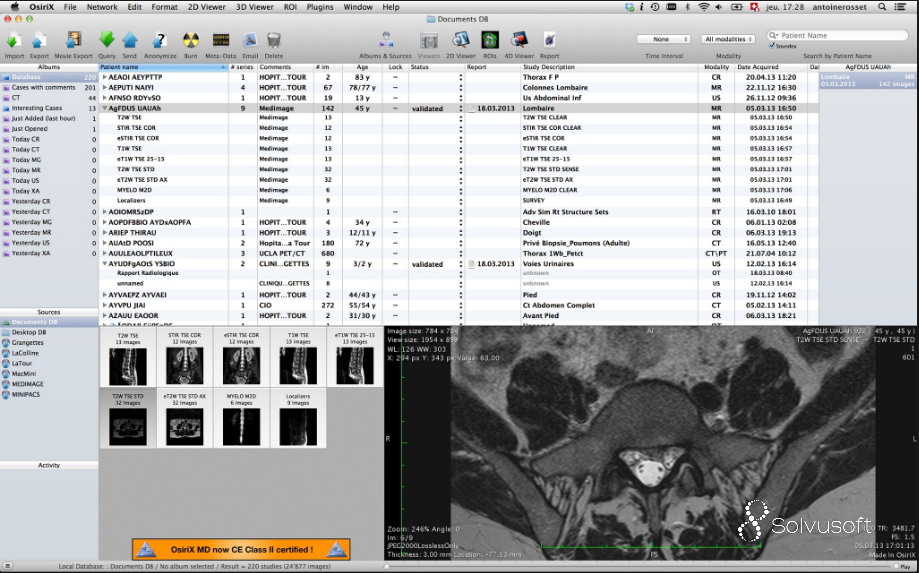919x573 pixels.
Task: Toggle the Soundex checkbox
Action: coord(772,45)
